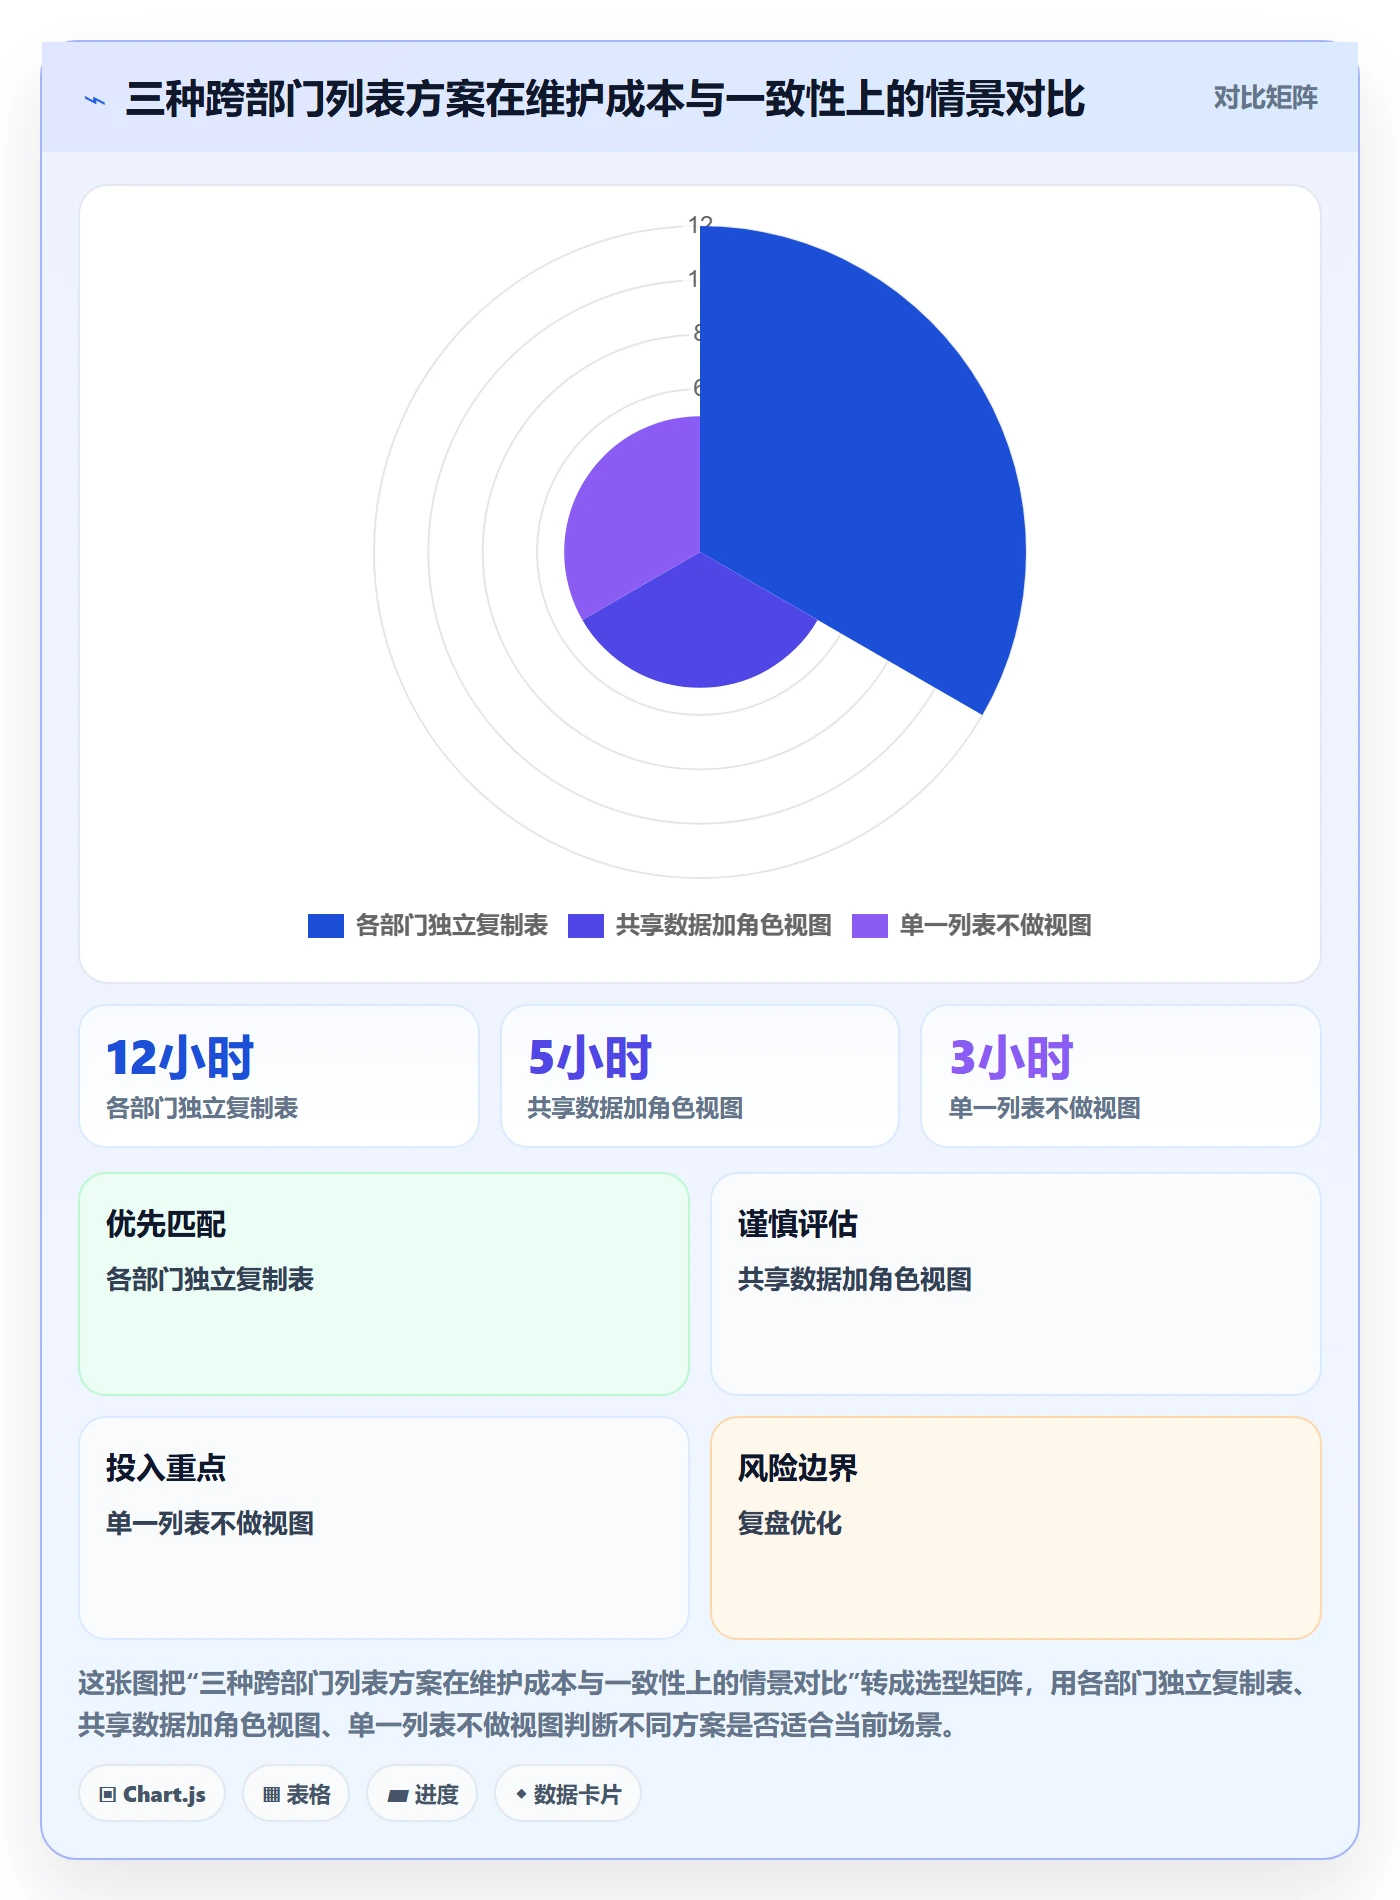
Task: Click 共享数据加角色视图 text in 谨慎评估 card
Action: [855, 1279]
